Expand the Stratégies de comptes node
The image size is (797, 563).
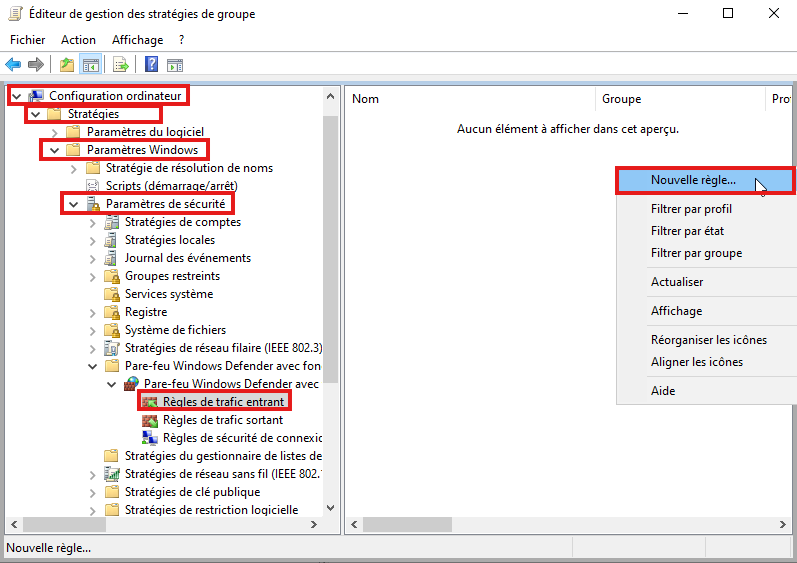[93, 222]
